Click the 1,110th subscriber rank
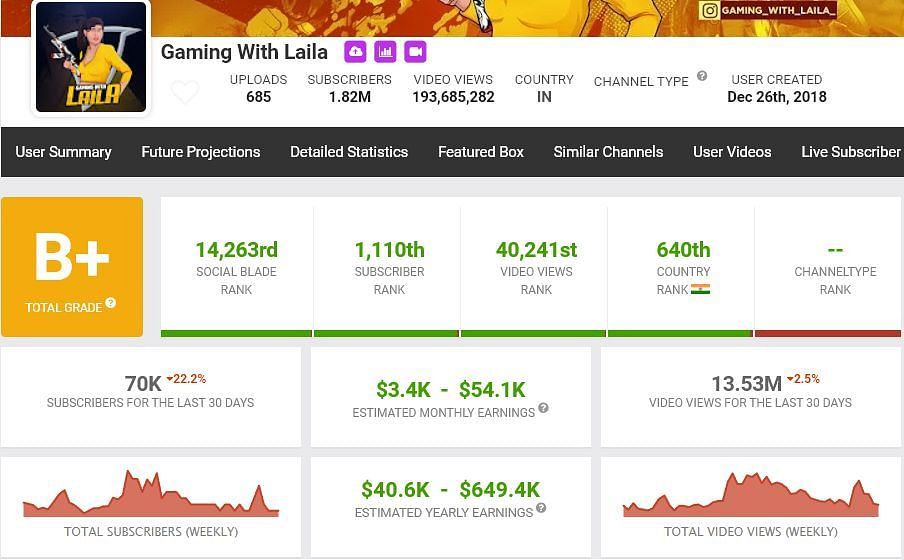 (x=389, y=250)
